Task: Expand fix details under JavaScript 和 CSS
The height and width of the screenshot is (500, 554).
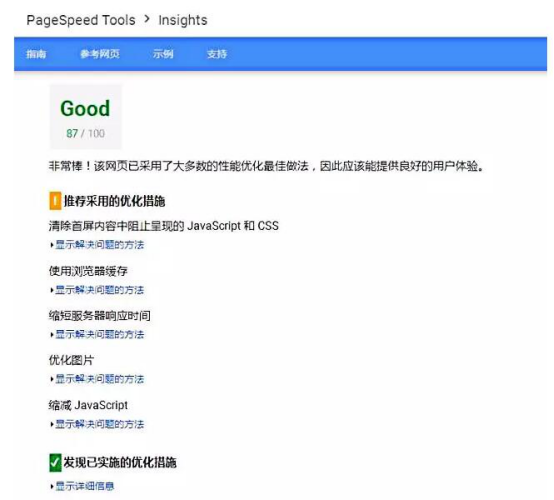Action: [x=98, y=245]
